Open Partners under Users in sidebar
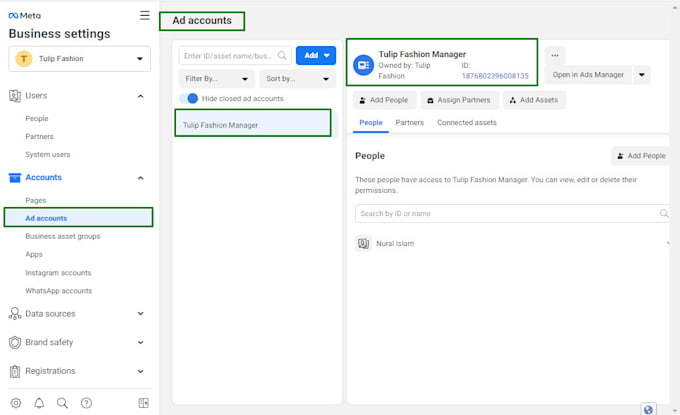Viewport: 680px width, 415px height. tap(39, 136)
